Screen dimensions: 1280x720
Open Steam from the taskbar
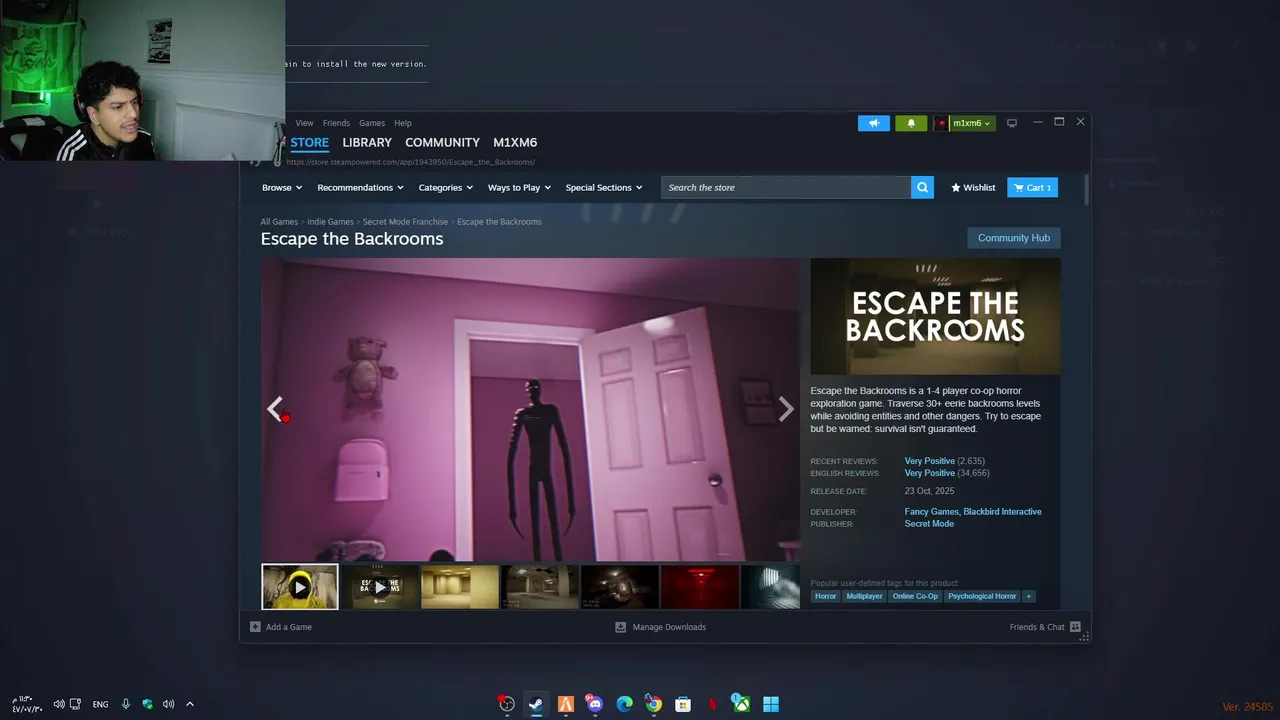coord(536,704)
